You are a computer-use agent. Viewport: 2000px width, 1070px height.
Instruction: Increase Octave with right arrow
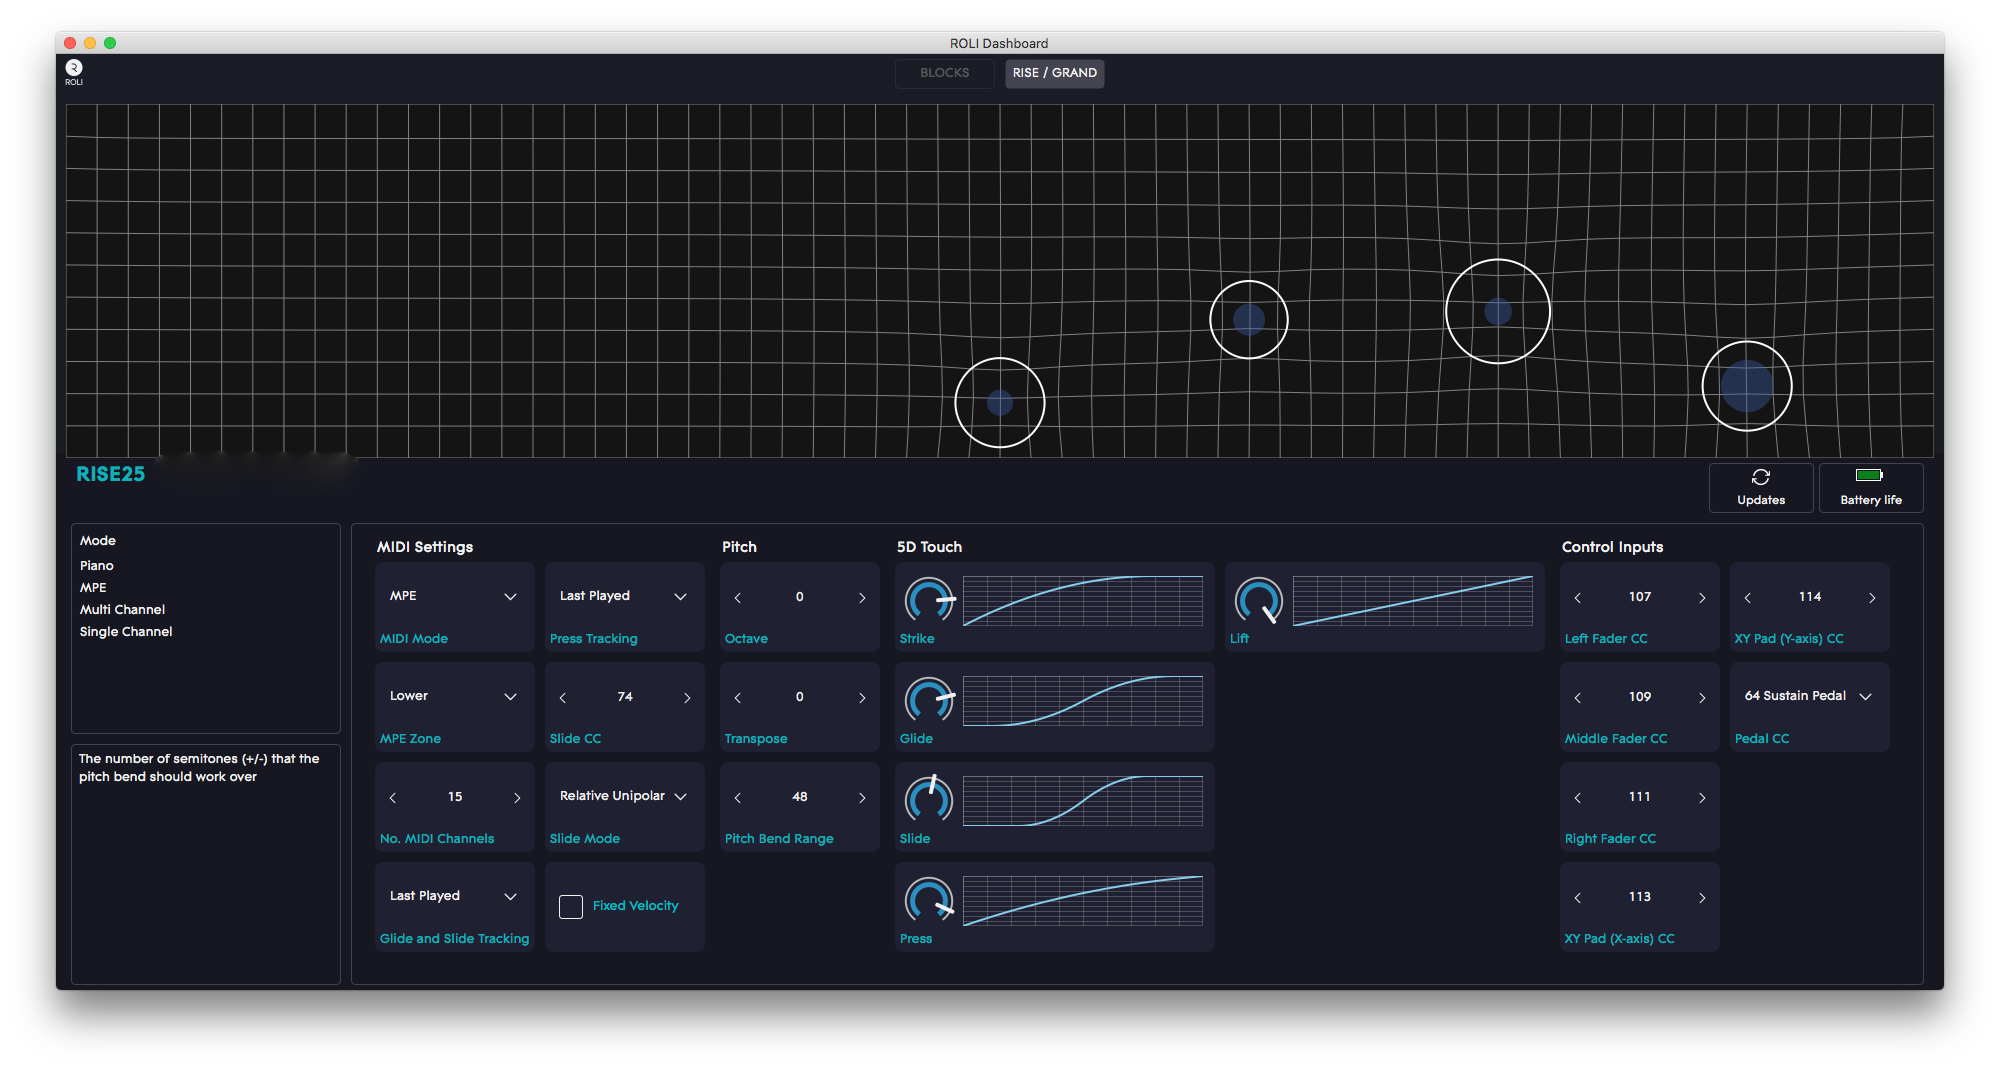pos(862,598)
